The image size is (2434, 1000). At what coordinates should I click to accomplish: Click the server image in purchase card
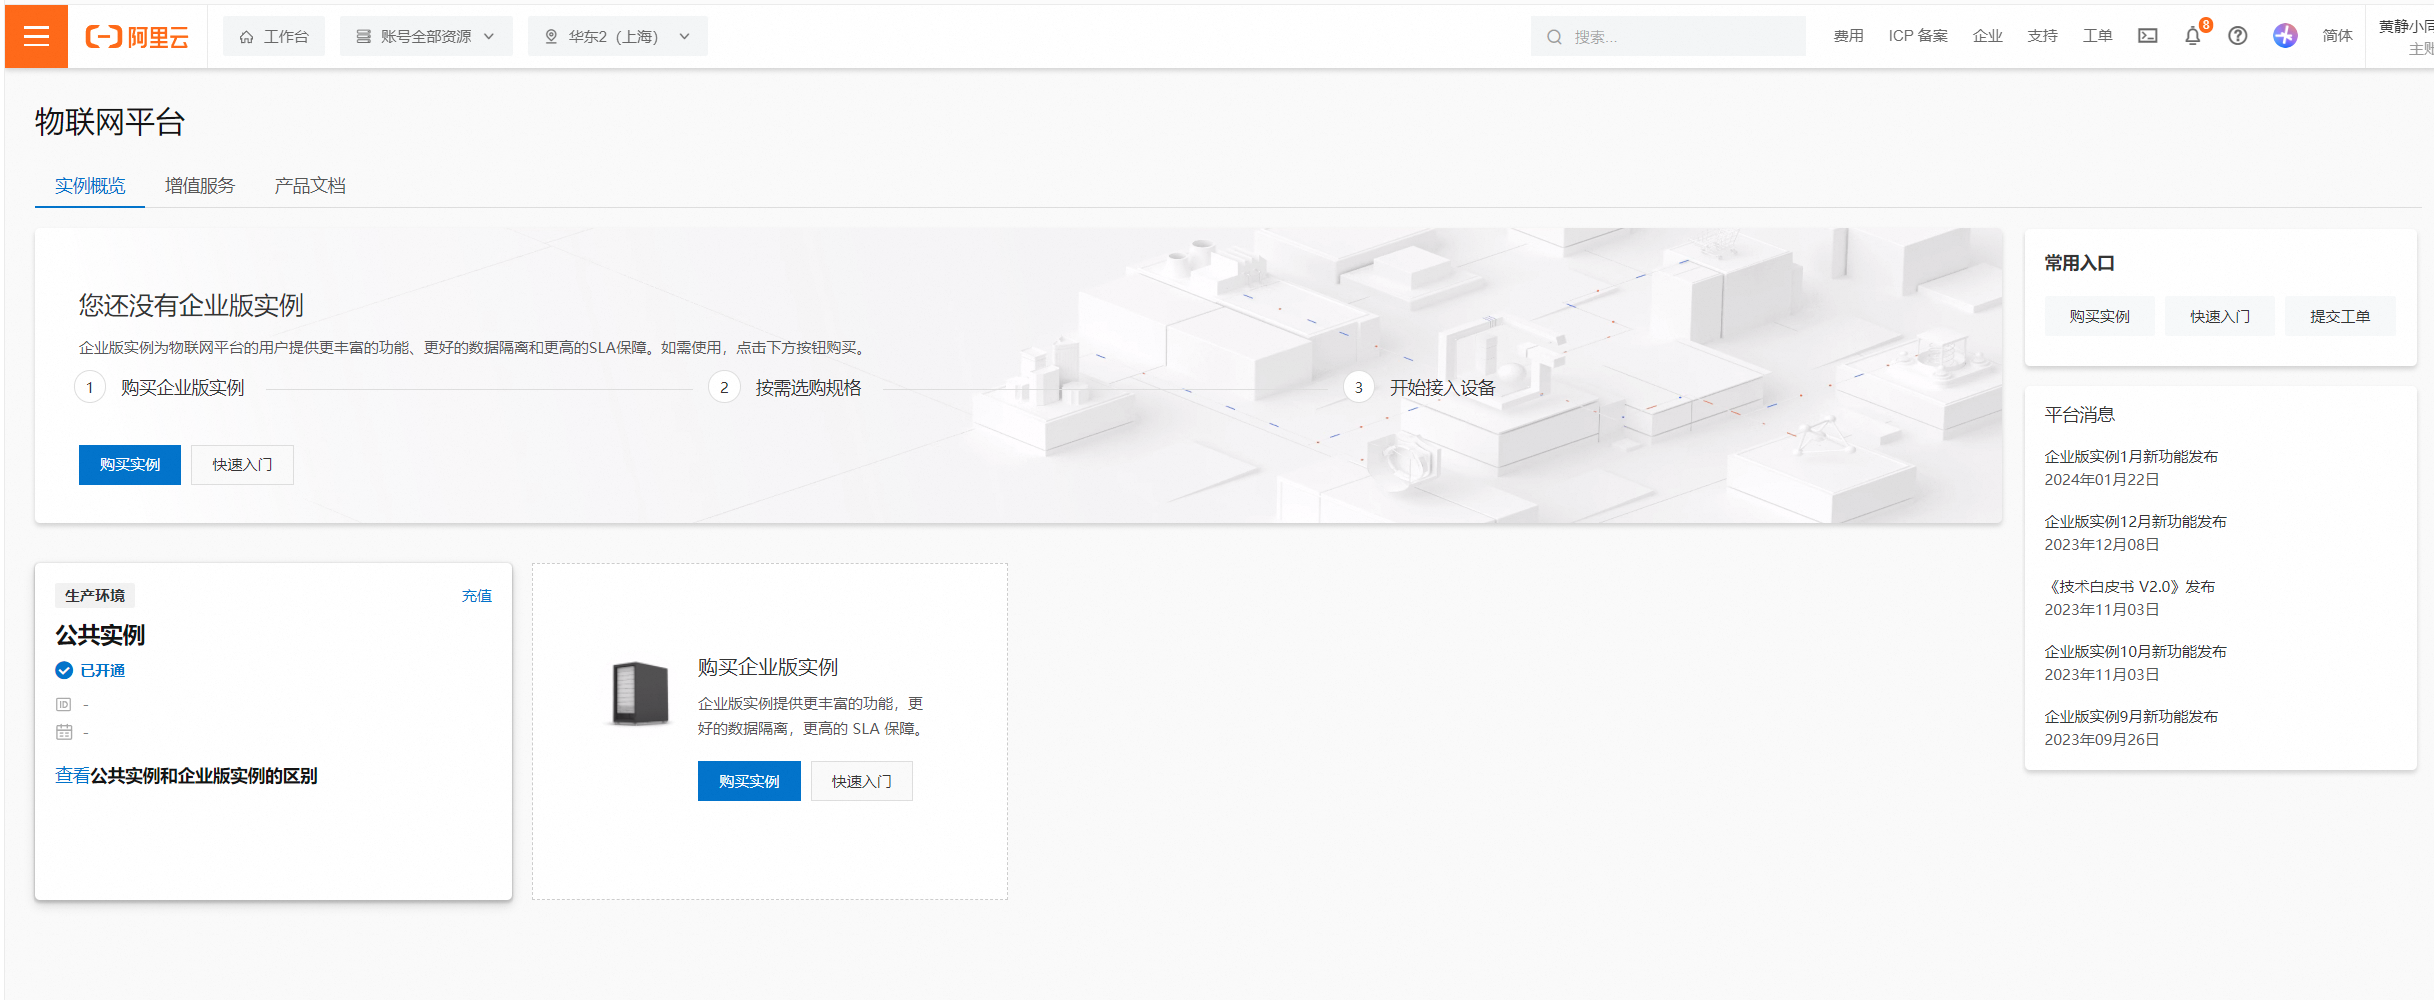640,693
